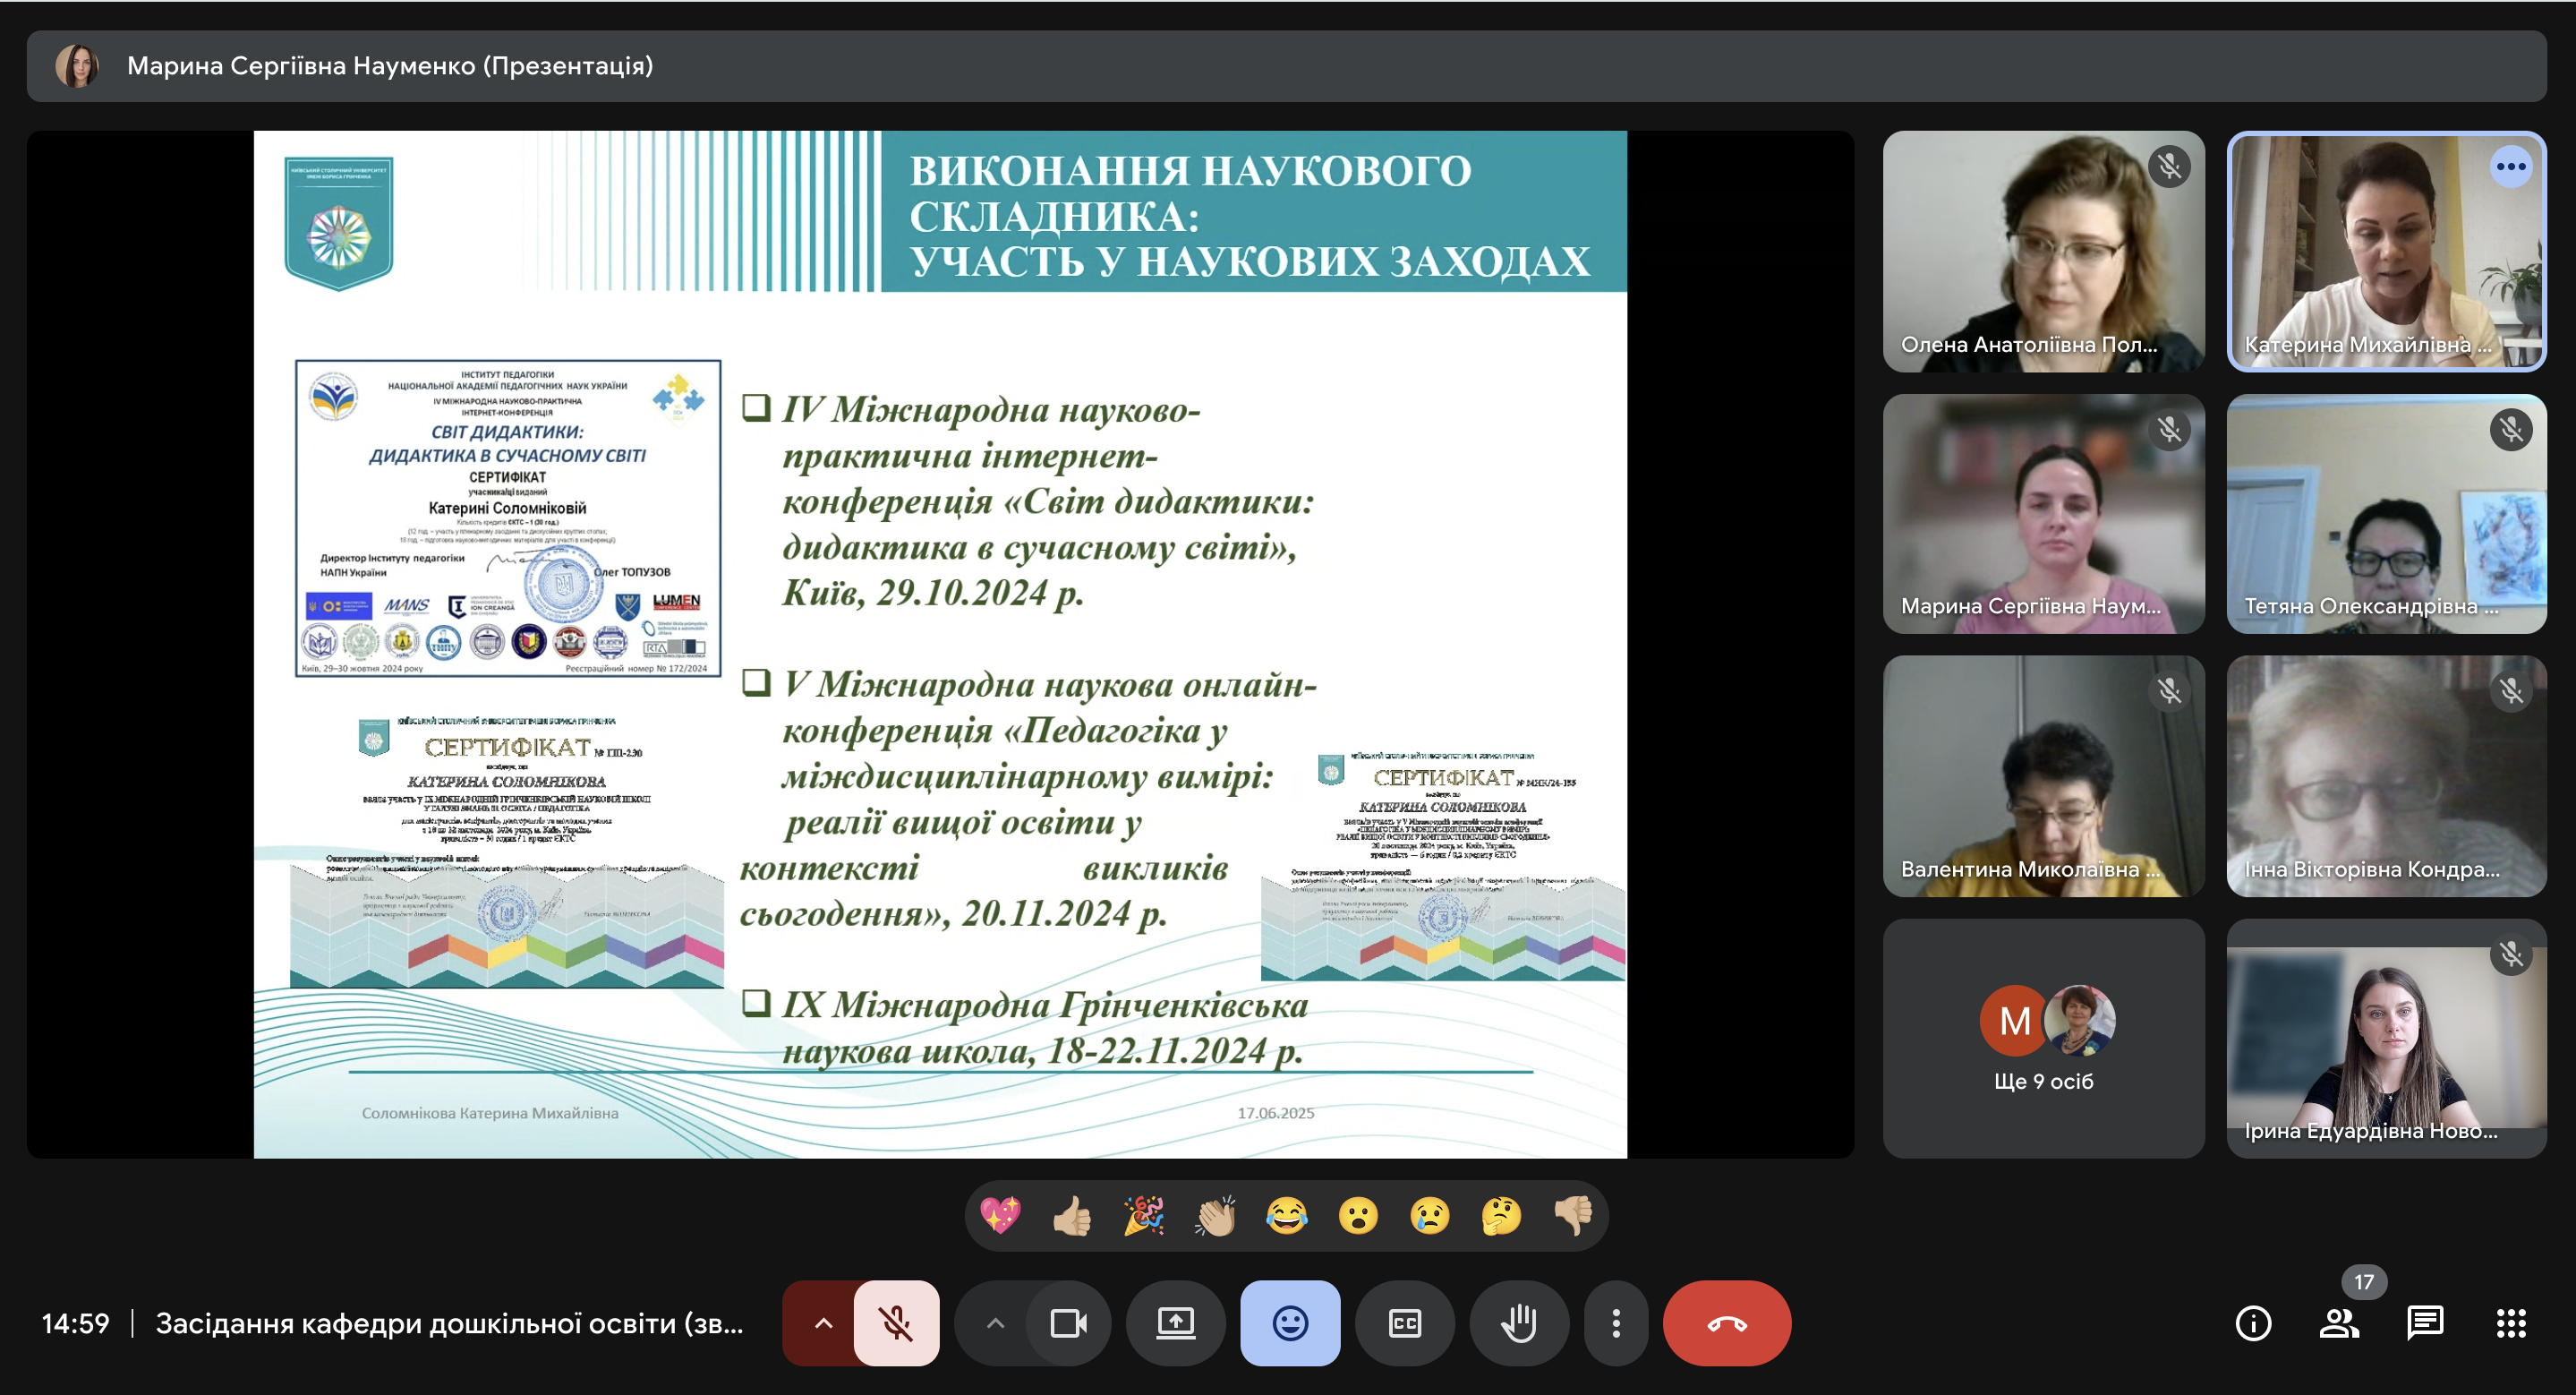The width and height of the screenshot is (2576, 1395).
Task: Expand audio settings chevron by microphone
Action: pyautogui.click(x=823, y=1323)
